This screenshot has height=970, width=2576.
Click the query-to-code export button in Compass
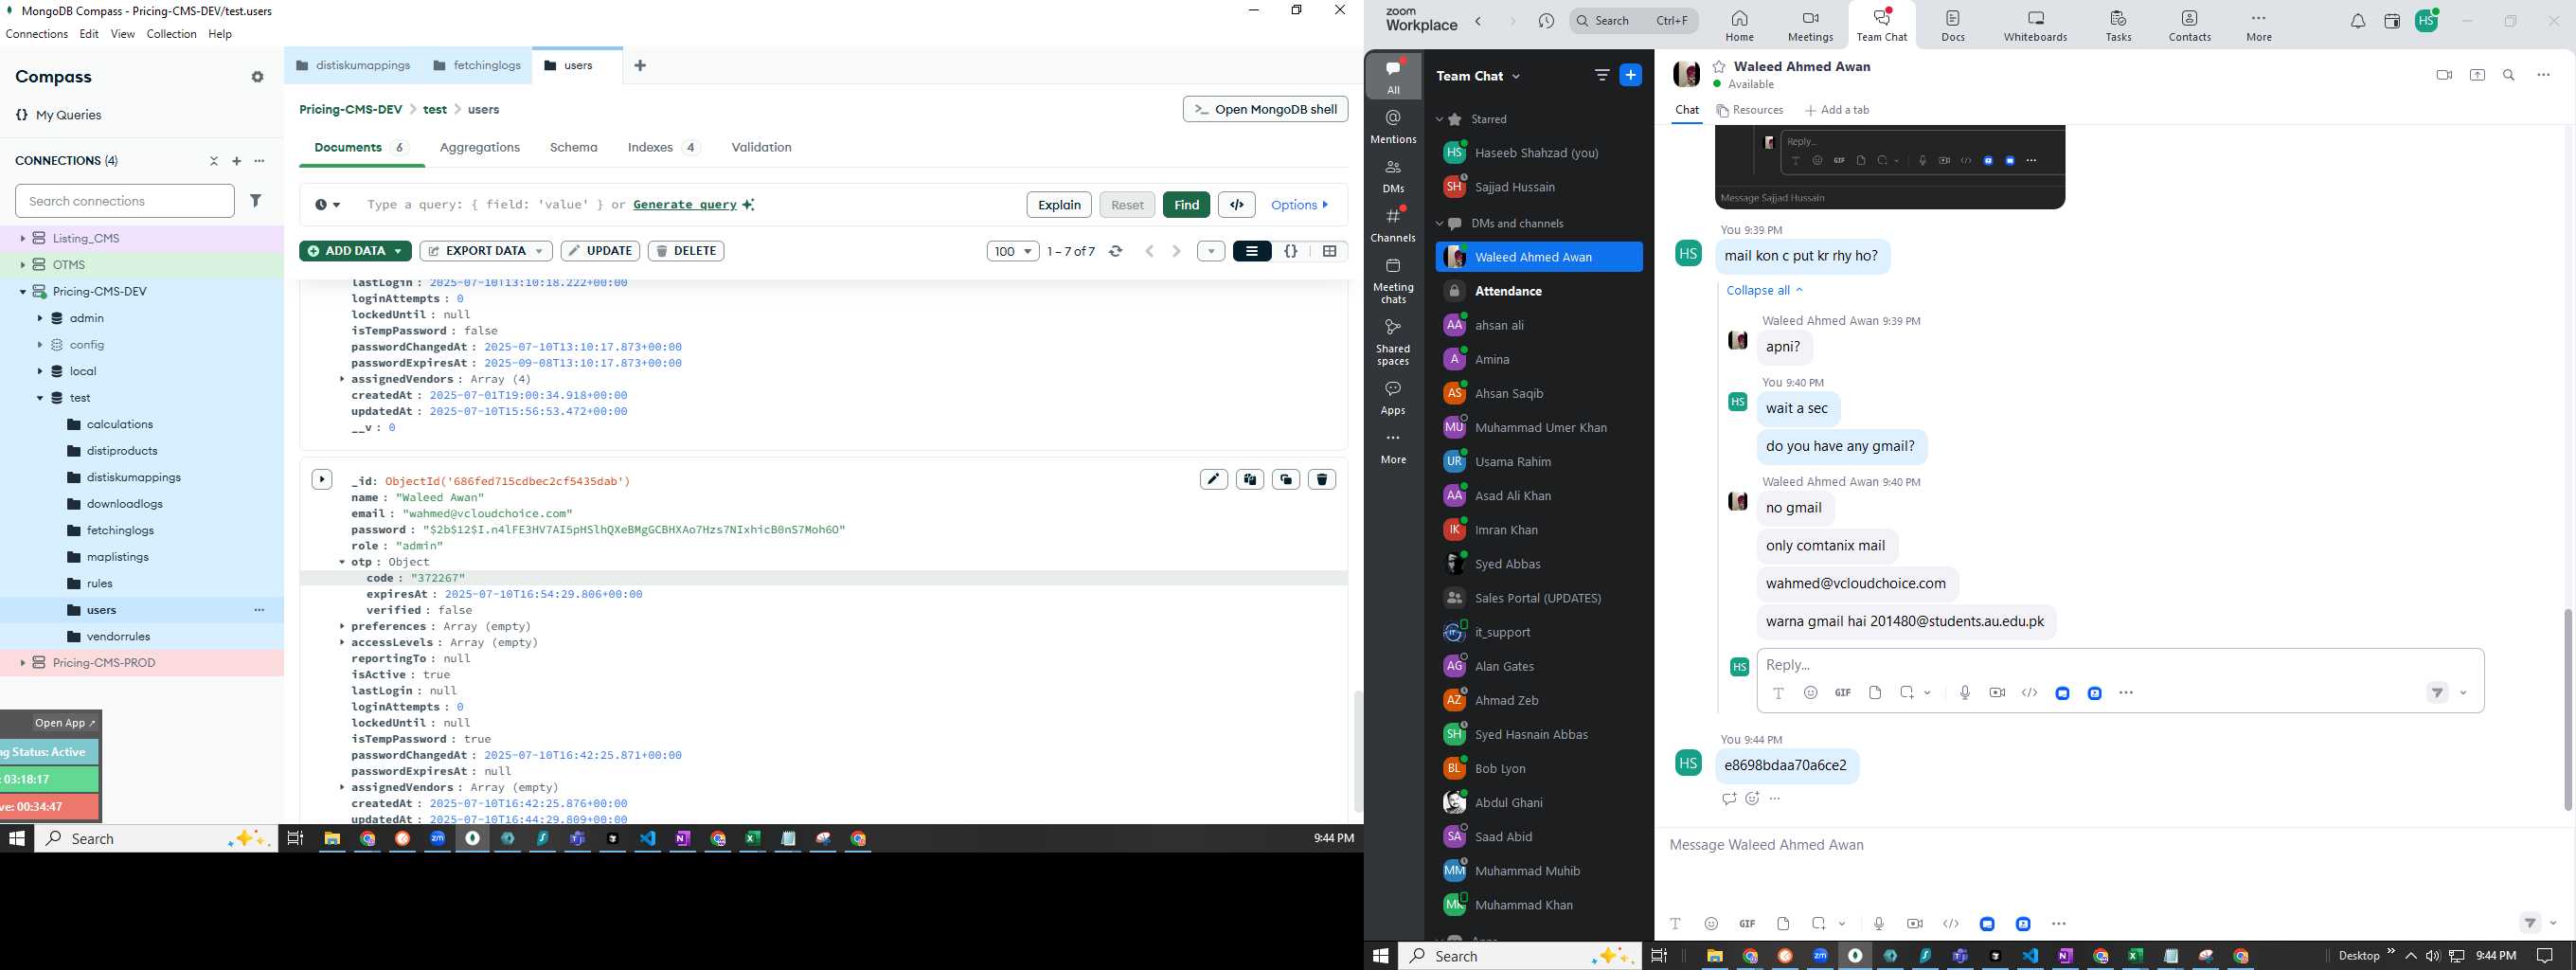click(1237, 205)
